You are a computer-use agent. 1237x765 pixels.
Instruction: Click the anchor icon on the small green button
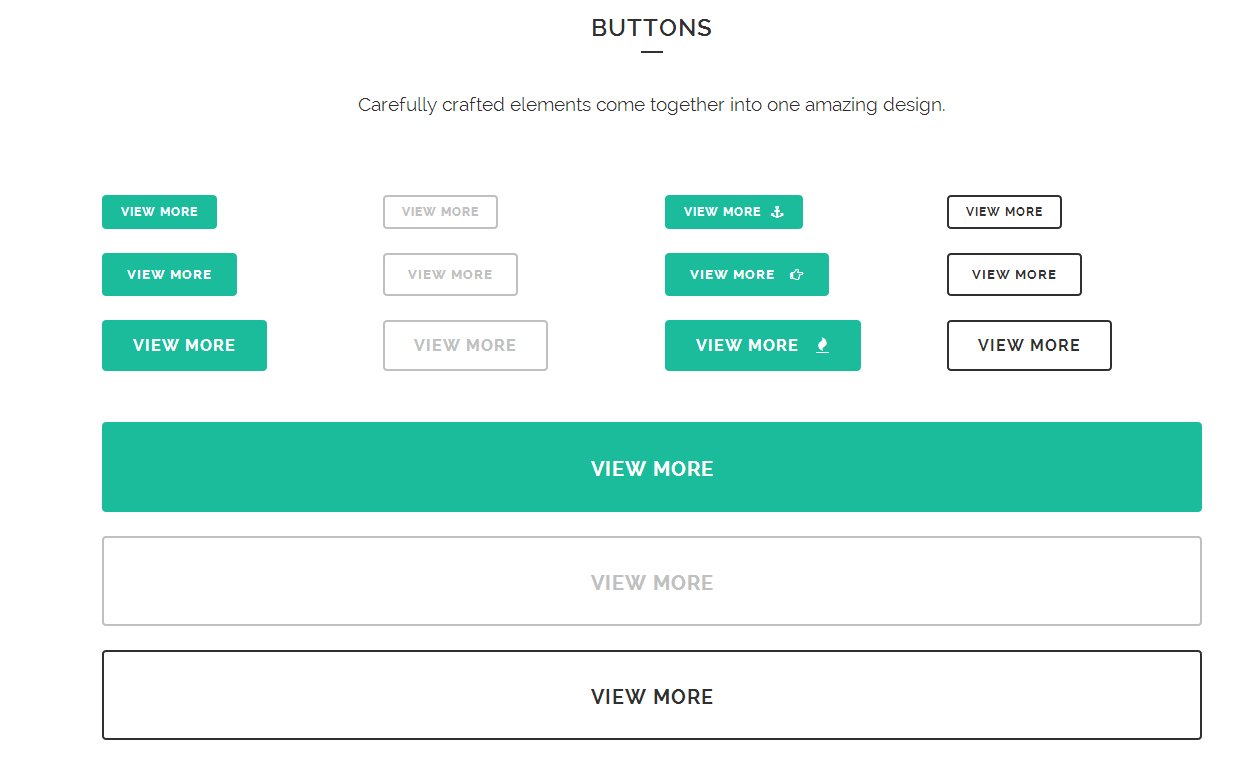click(x=777, y=212)
